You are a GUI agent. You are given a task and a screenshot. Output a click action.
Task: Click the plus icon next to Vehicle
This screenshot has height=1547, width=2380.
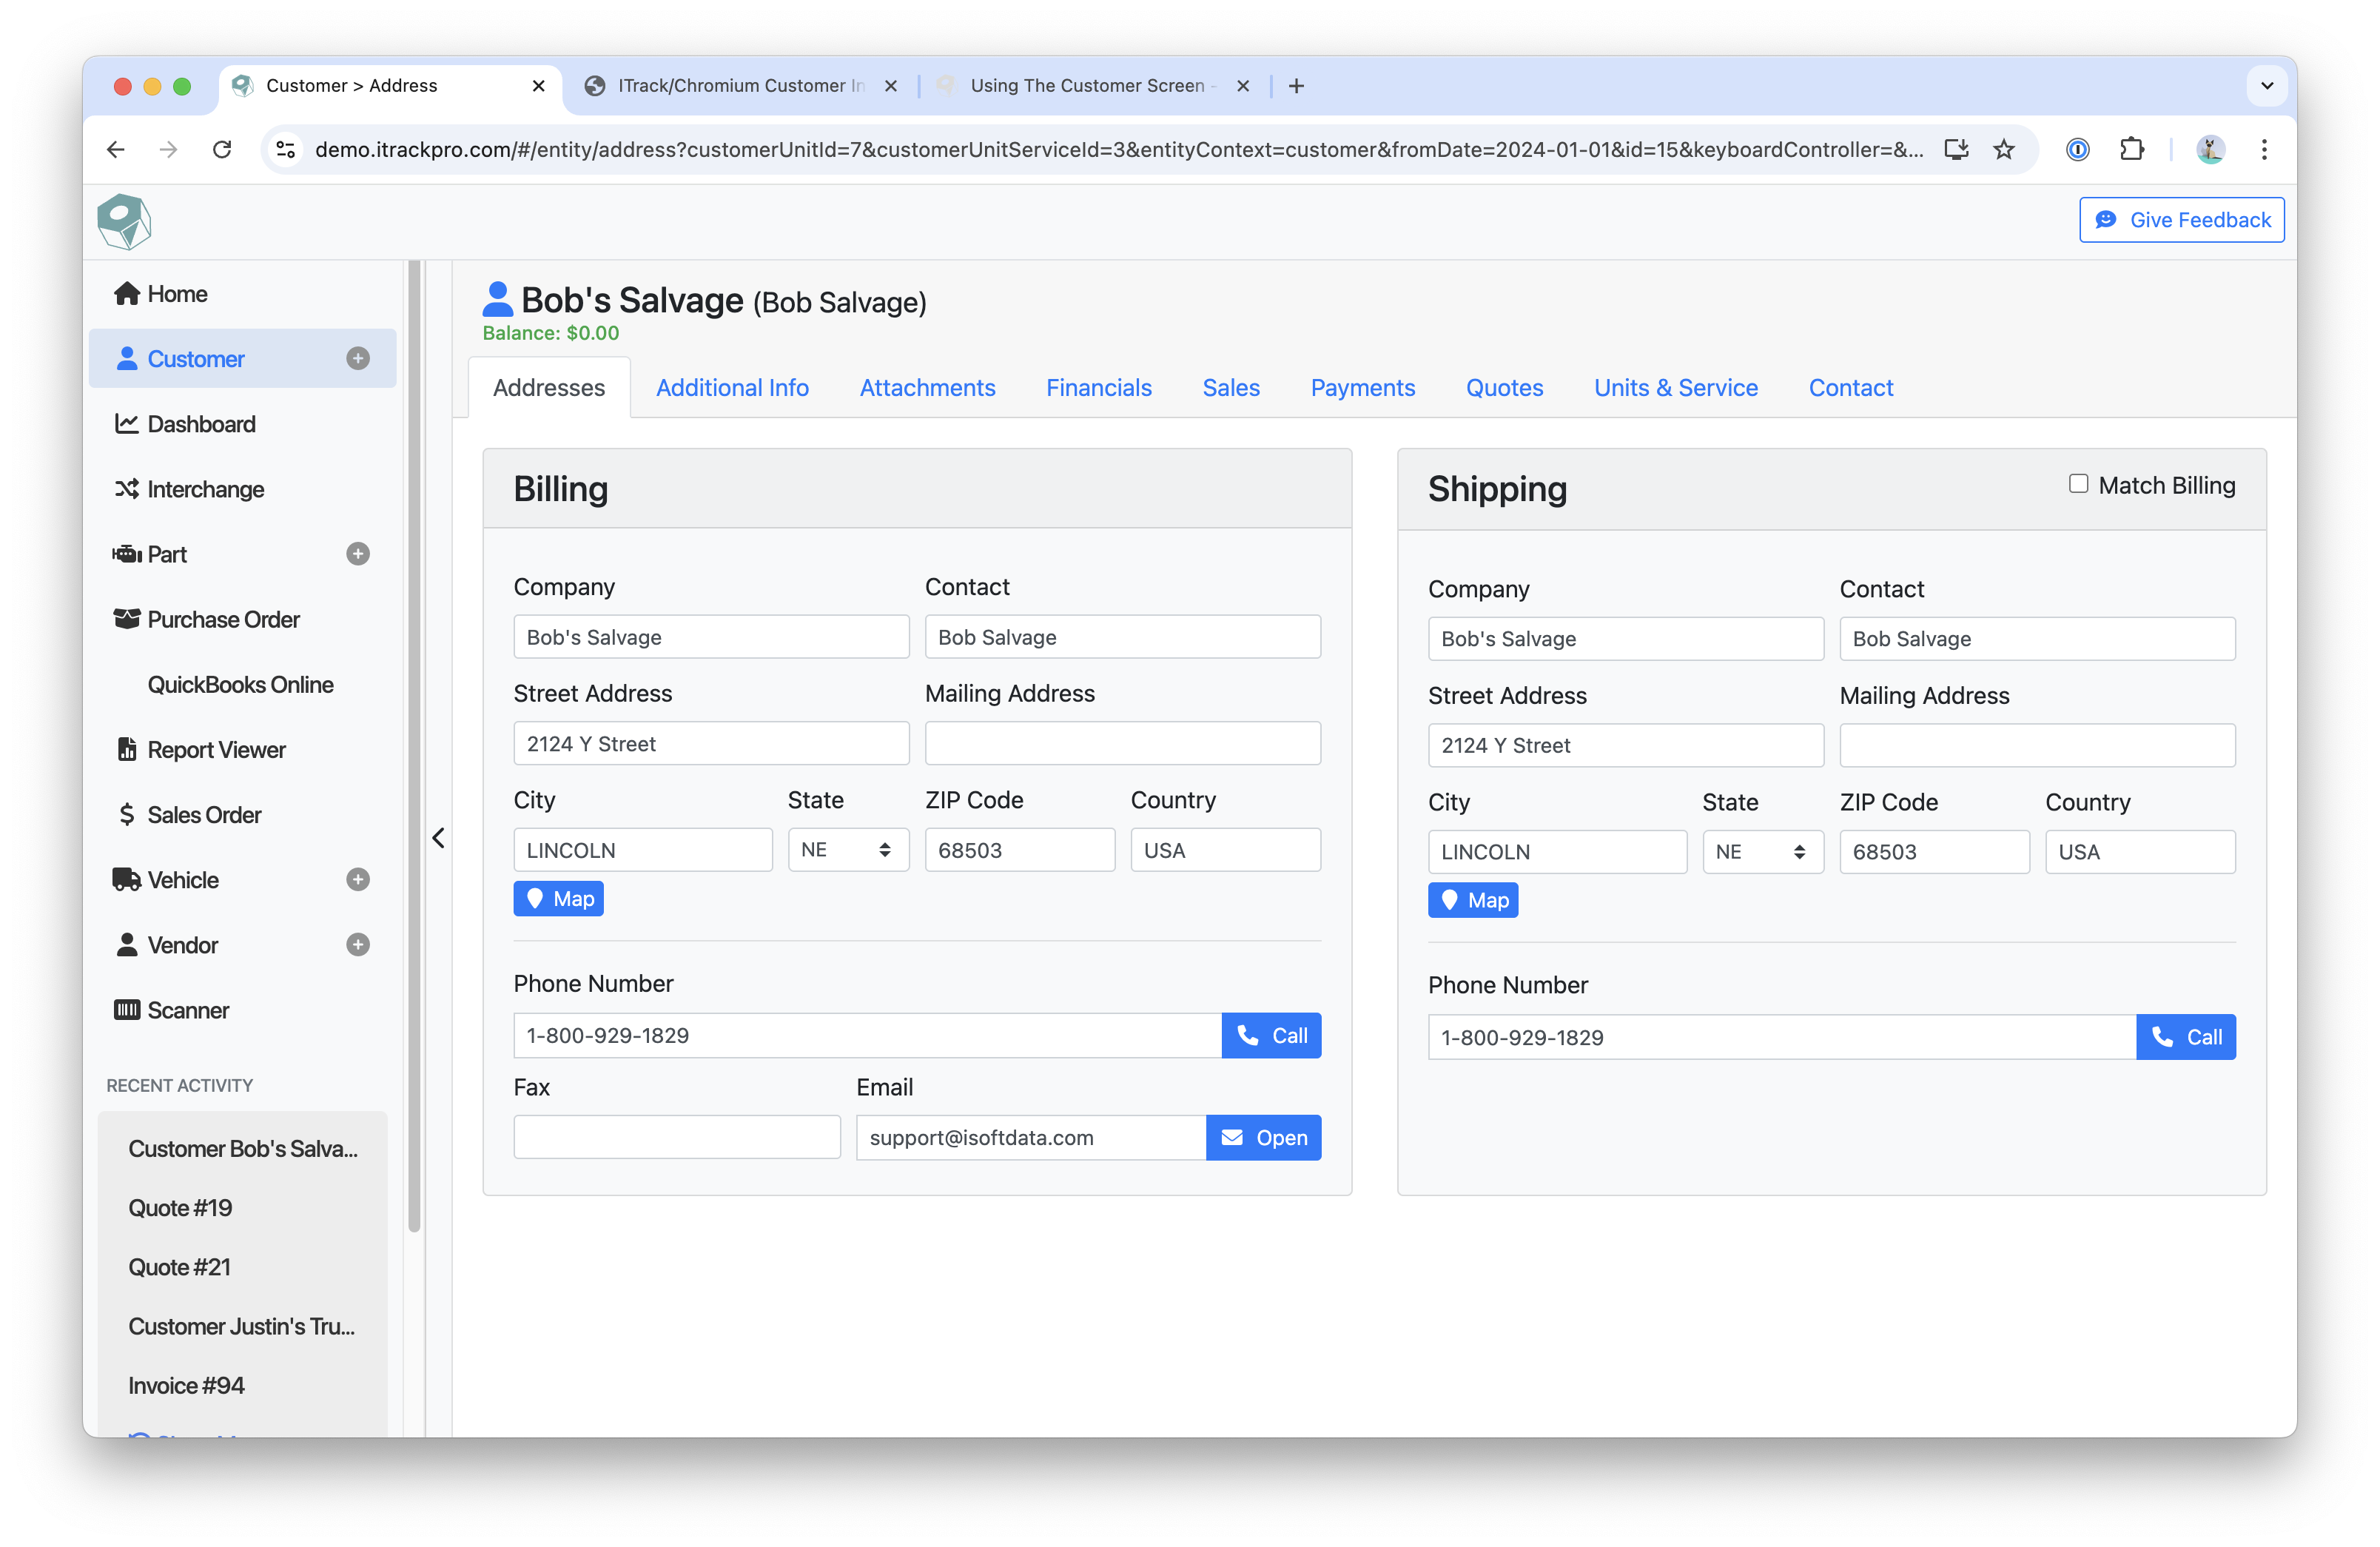point(358,879)
